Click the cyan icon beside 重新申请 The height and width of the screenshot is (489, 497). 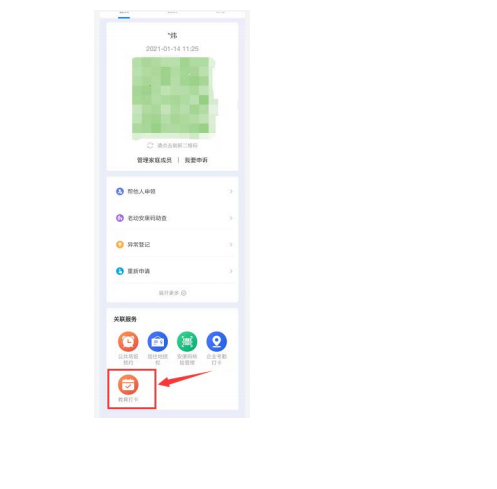pos(120,271)
